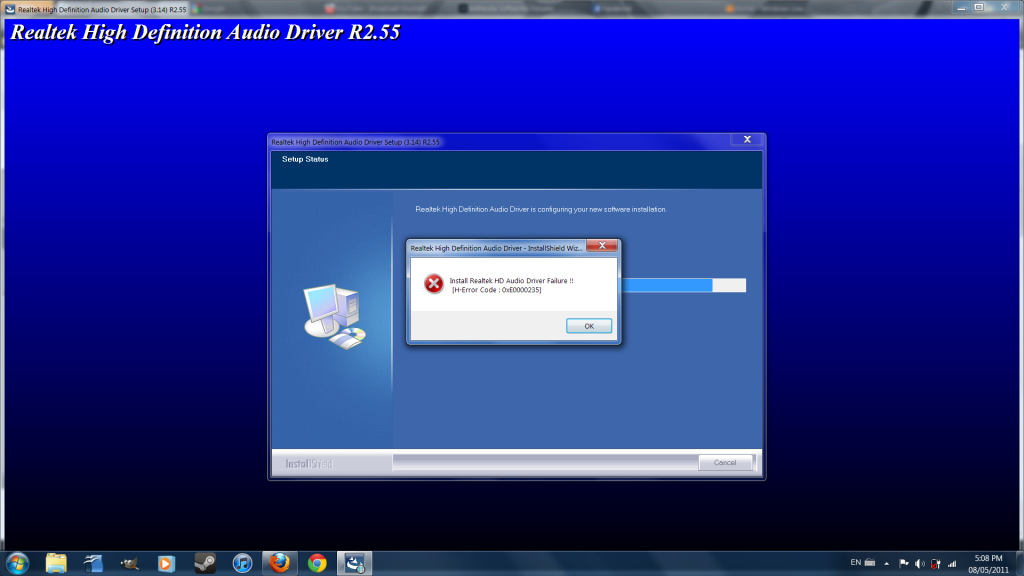Click the error dialog title bar text
Screen dimensions: 1024x576
pos(496,248)
